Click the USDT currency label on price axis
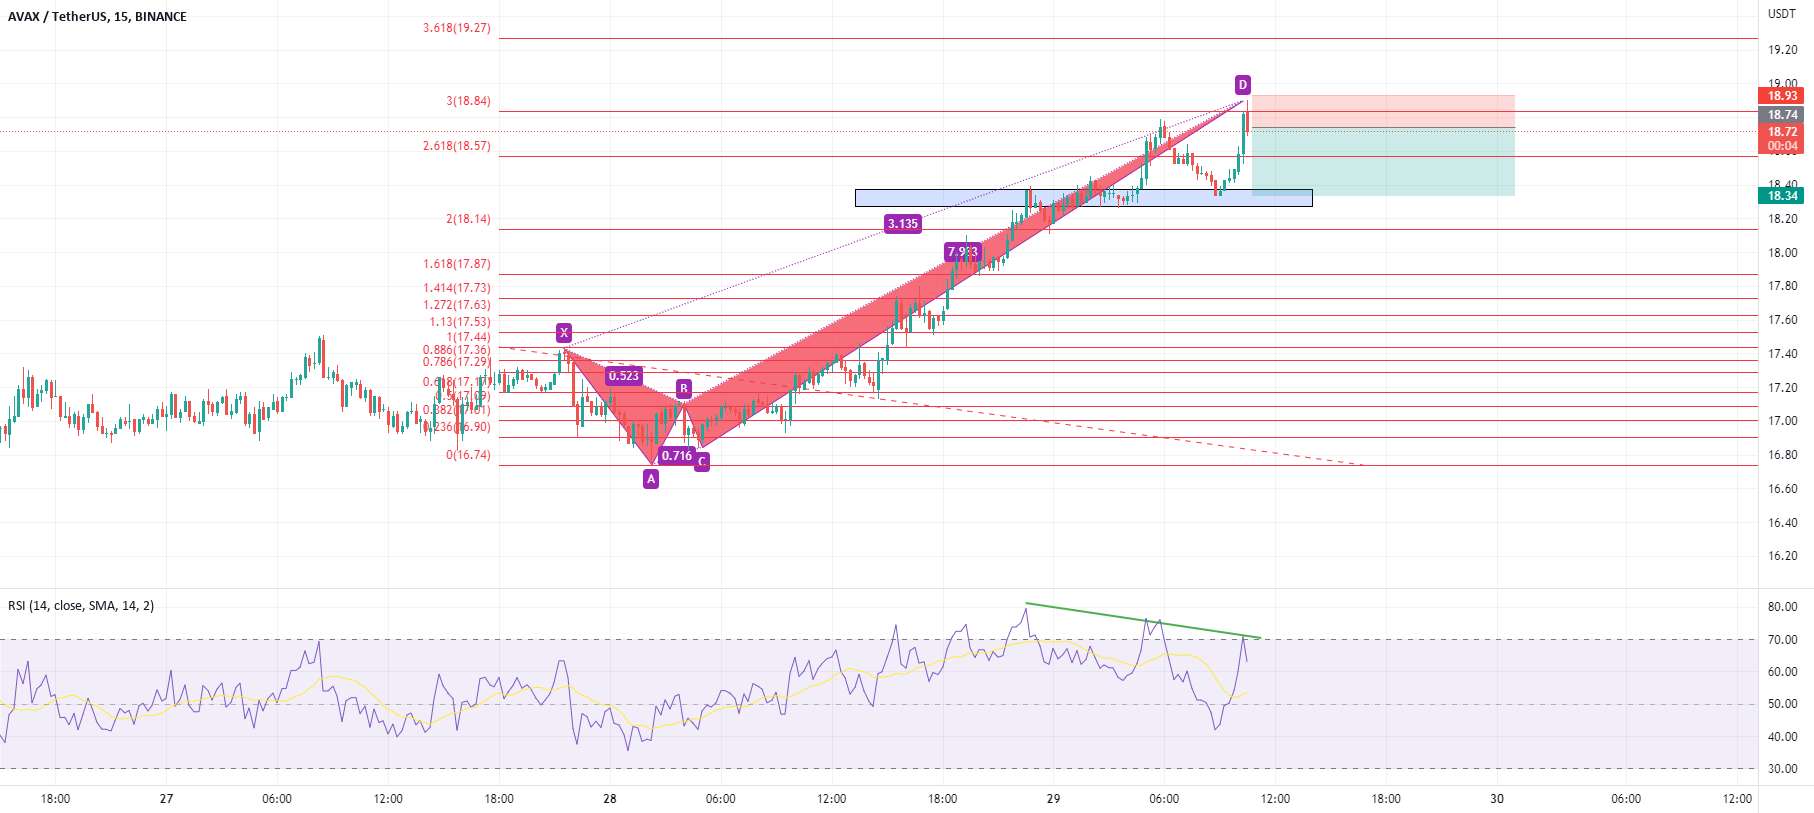Image resolution: width=1814 pixels, height=813 pixels. click(1782, 14)
